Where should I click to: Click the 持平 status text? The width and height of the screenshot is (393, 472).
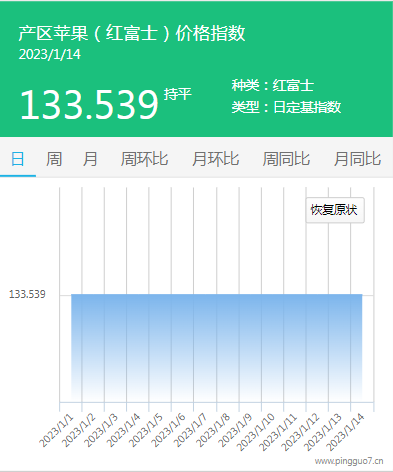(178, 94)
